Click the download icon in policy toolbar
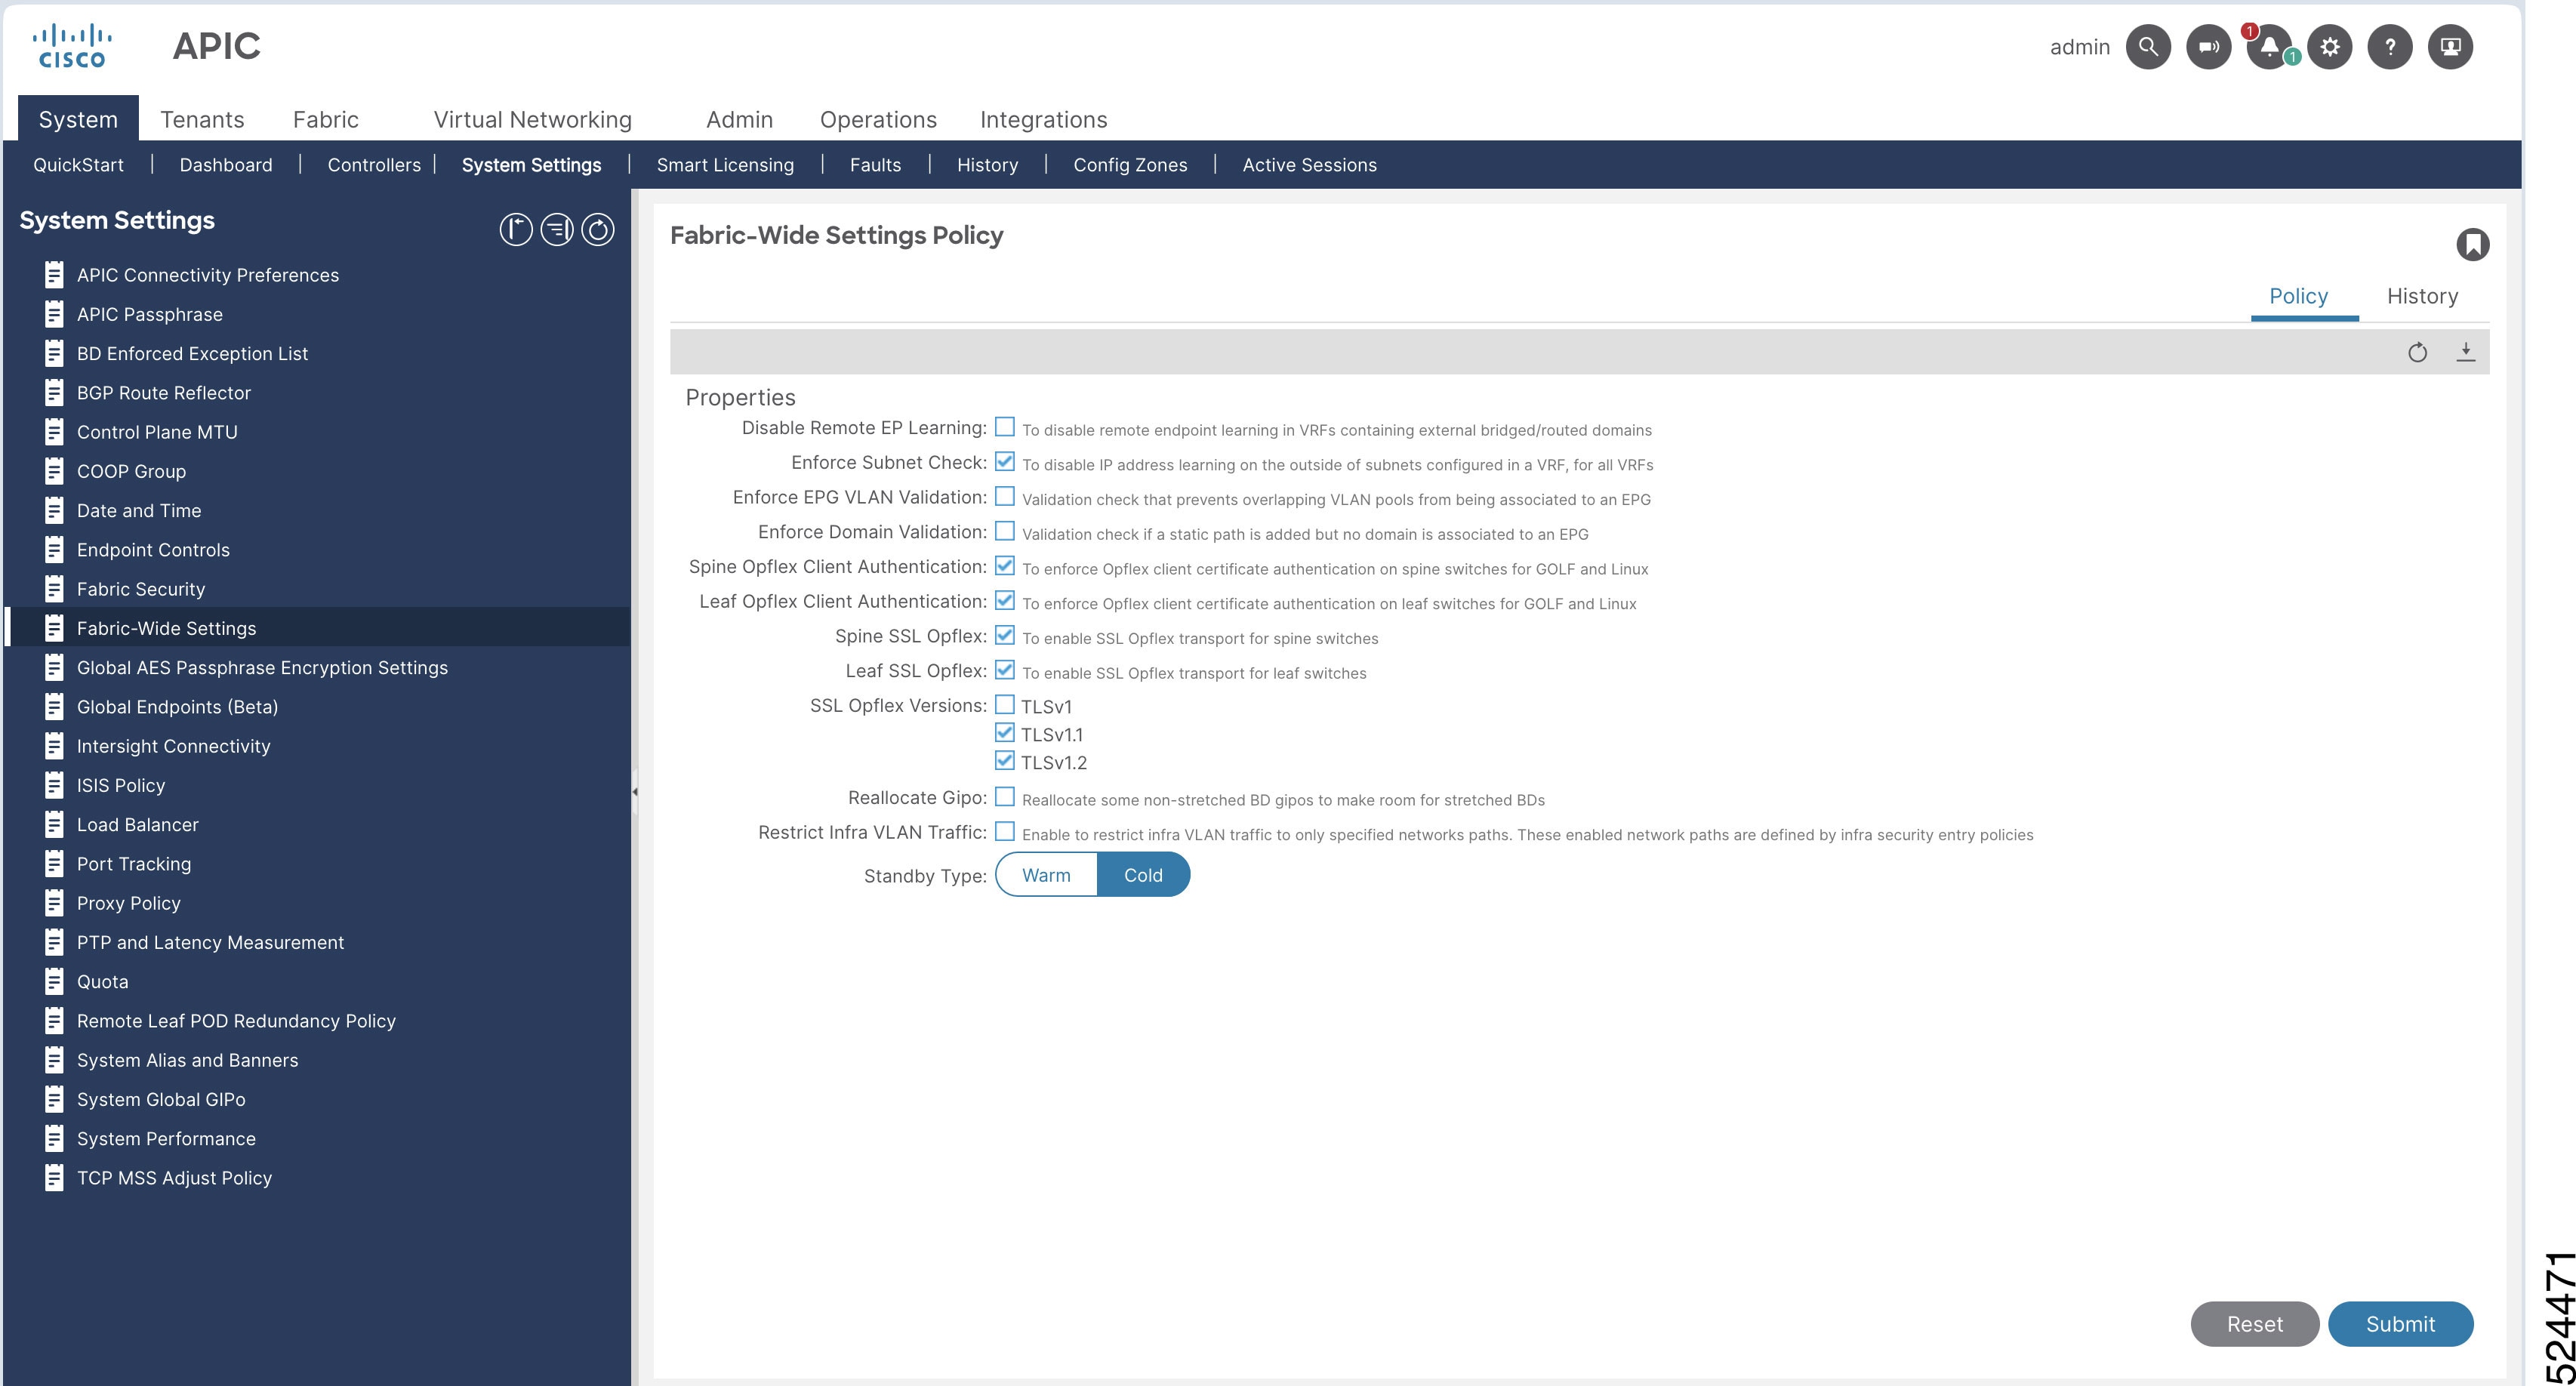This screenshot has height=1386, width=2576. click(2465, 352)
